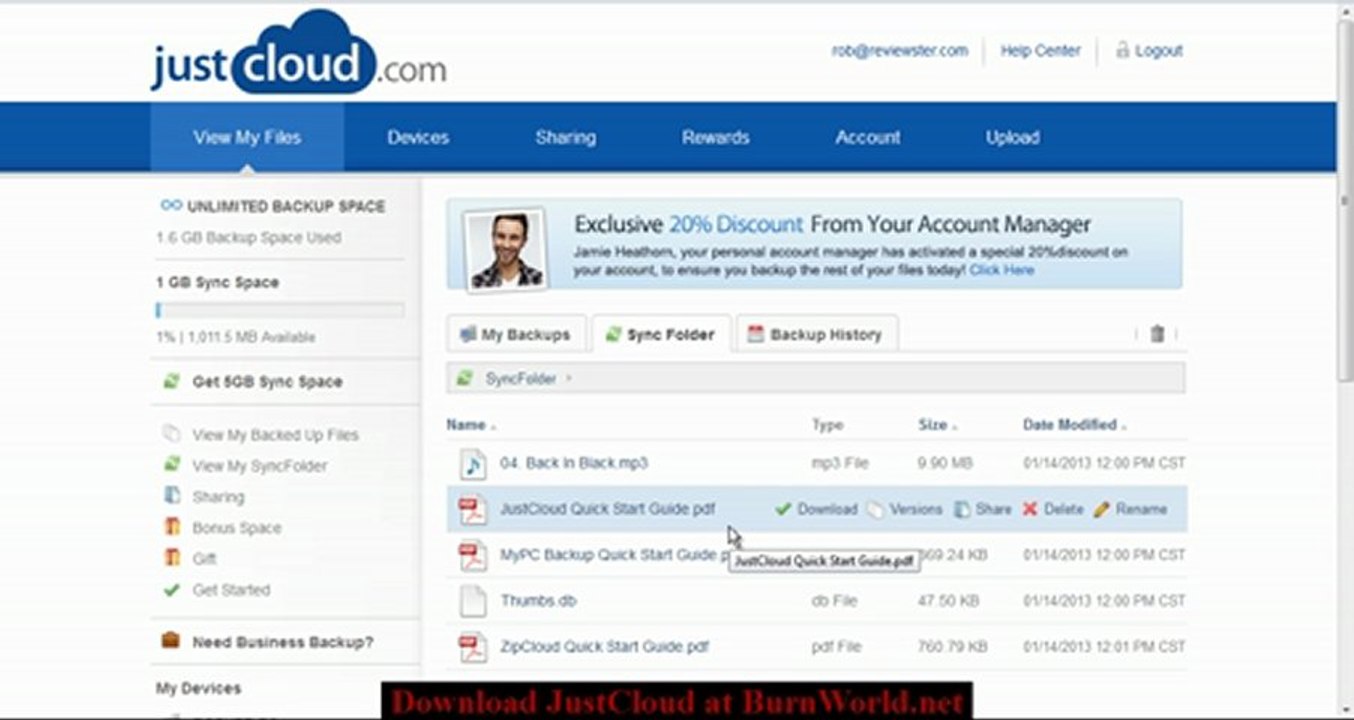Screen dimensions: 1354x720
Task: Click the padlock icon beside Logout
Action: click(x=1122, y=49)
